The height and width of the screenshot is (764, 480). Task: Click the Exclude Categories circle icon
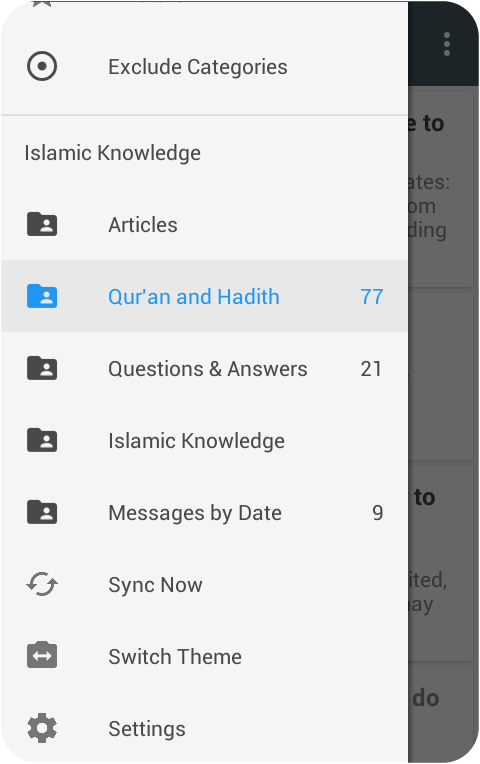42,66
